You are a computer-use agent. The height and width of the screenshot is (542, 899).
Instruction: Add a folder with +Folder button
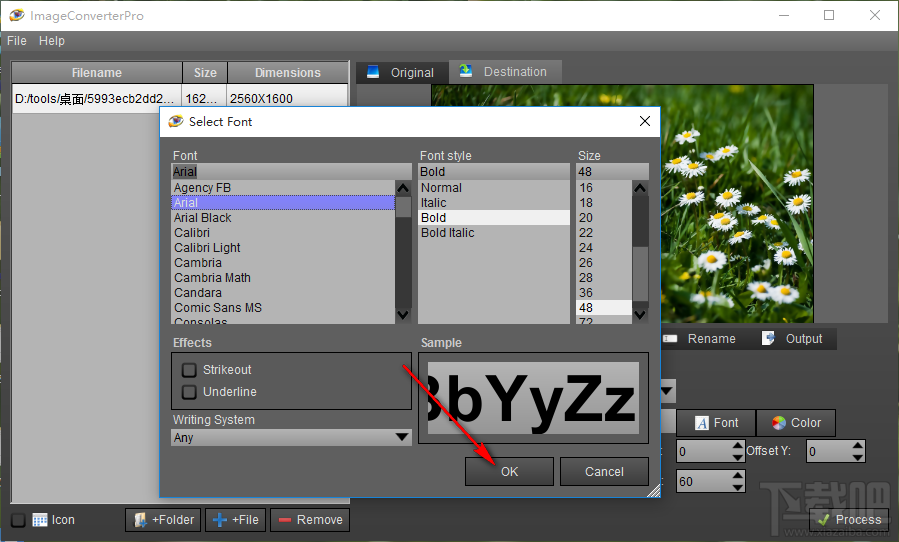163,520
